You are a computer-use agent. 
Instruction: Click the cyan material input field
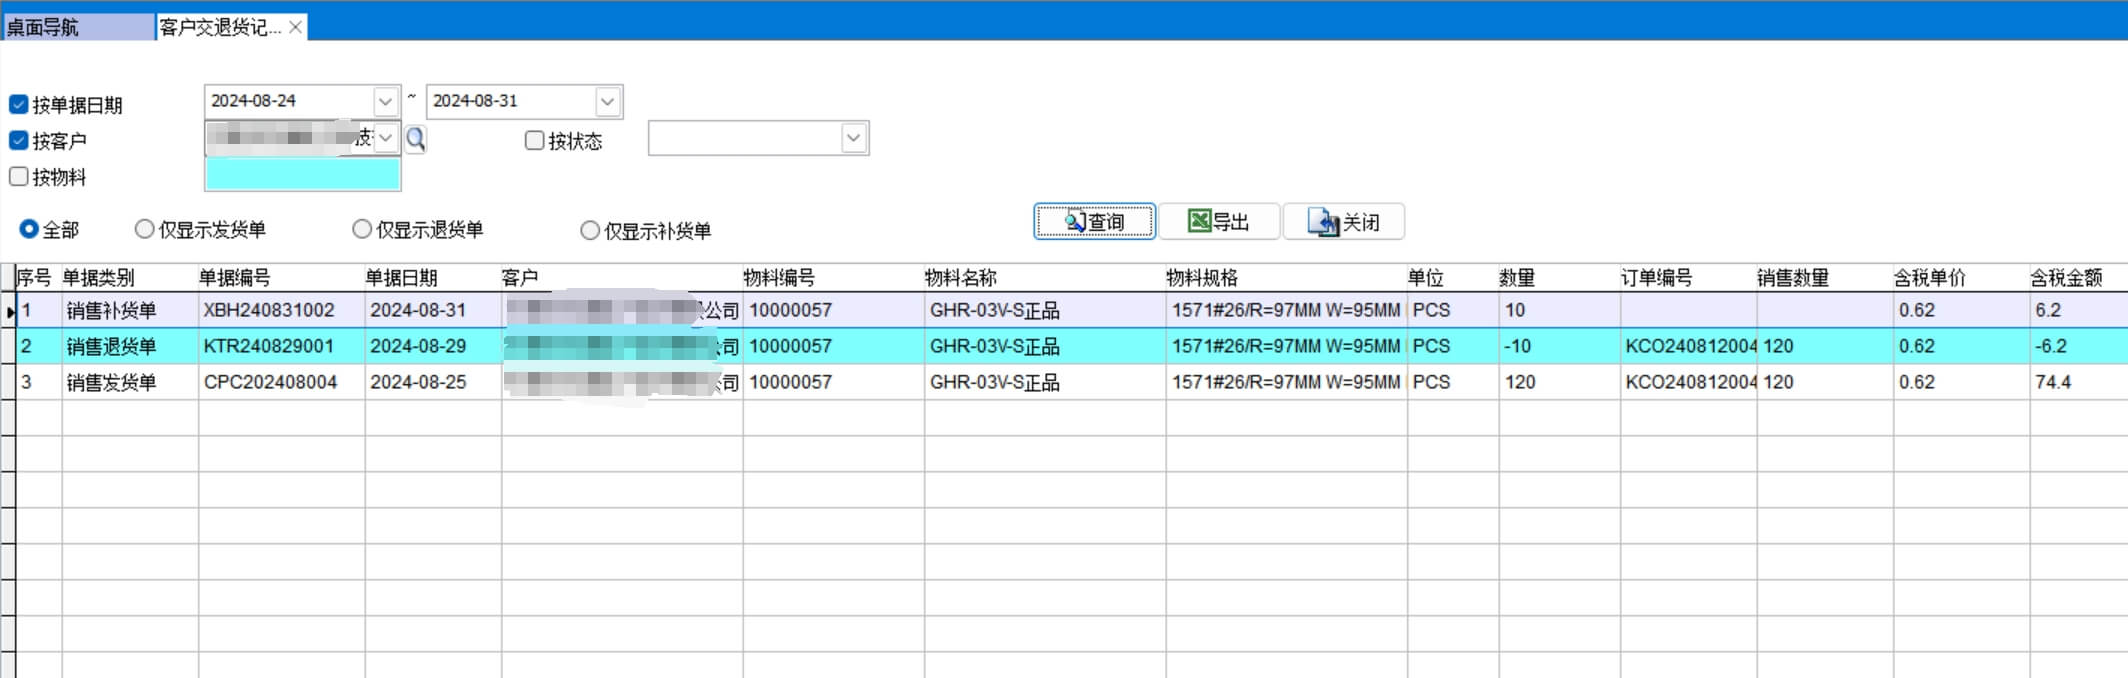tap(302, 175)
